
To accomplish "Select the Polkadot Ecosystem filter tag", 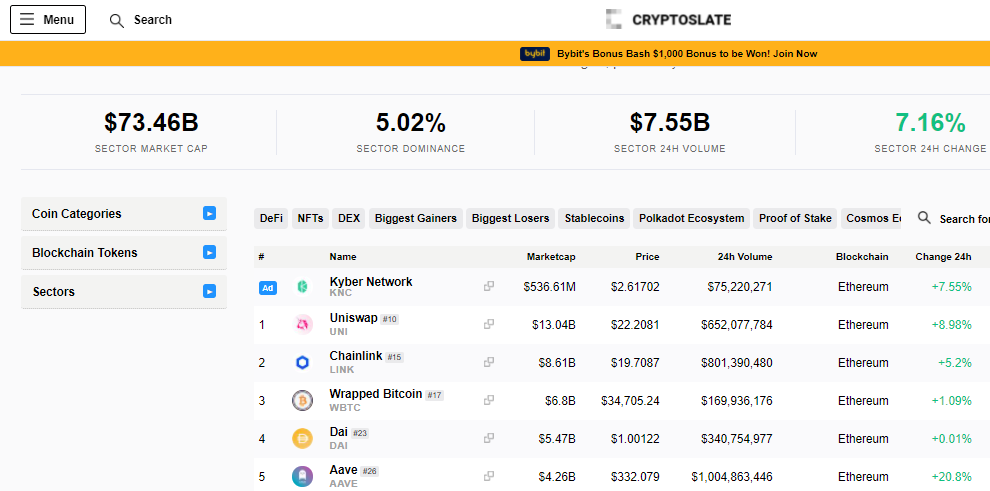I will [691, 218].
